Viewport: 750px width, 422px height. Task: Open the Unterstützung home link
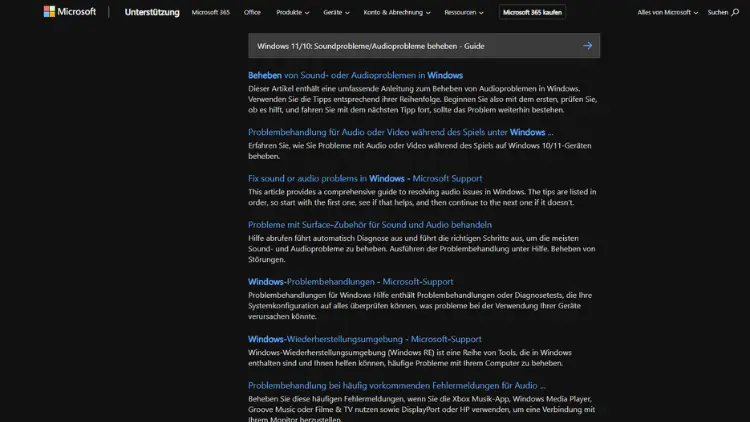[x=152, y=12]
